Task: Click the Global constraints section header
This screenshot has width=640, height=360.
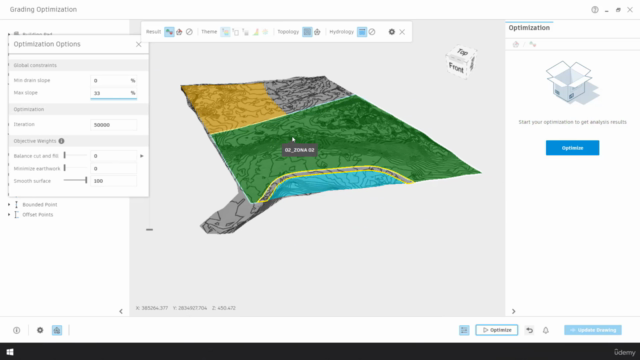Action: (78, 65)
